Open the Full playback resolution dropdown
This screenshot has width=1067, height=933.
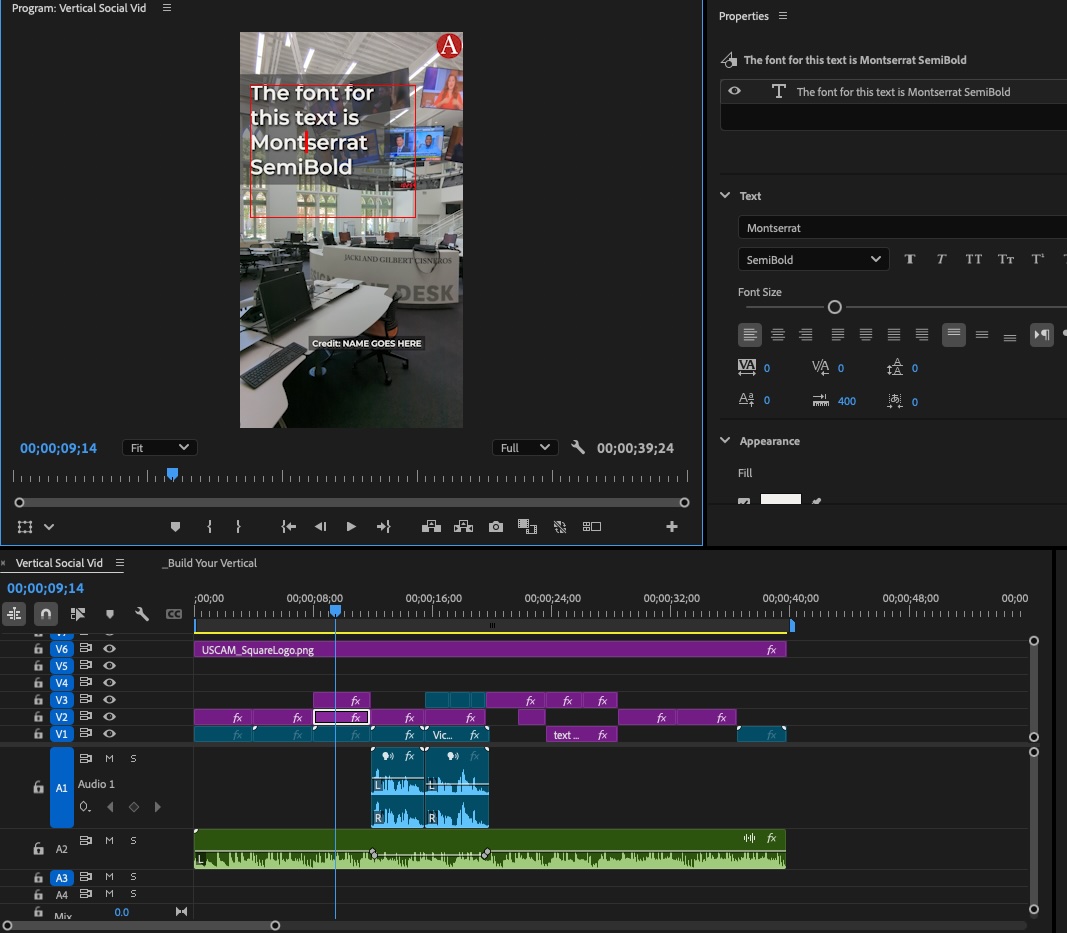click(525, 448)
